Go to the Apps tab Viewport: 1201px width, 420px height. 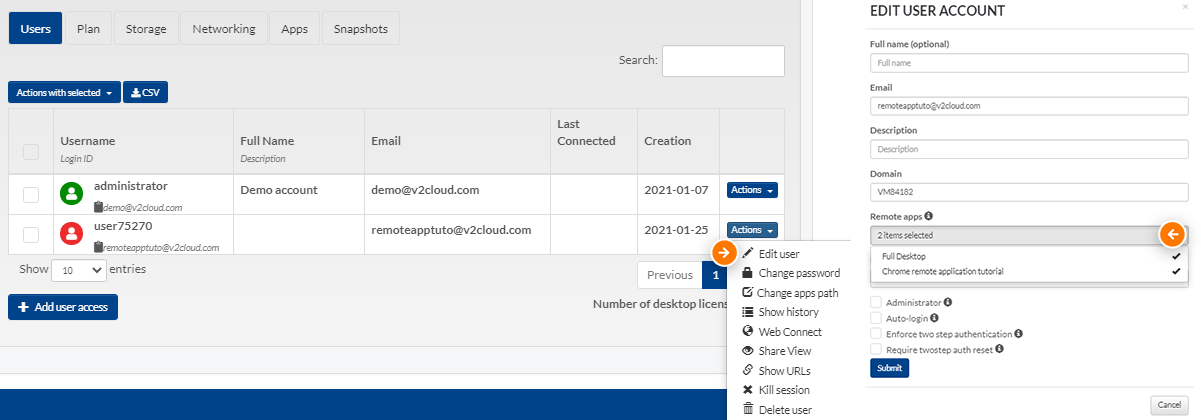[x=294, y=29]
